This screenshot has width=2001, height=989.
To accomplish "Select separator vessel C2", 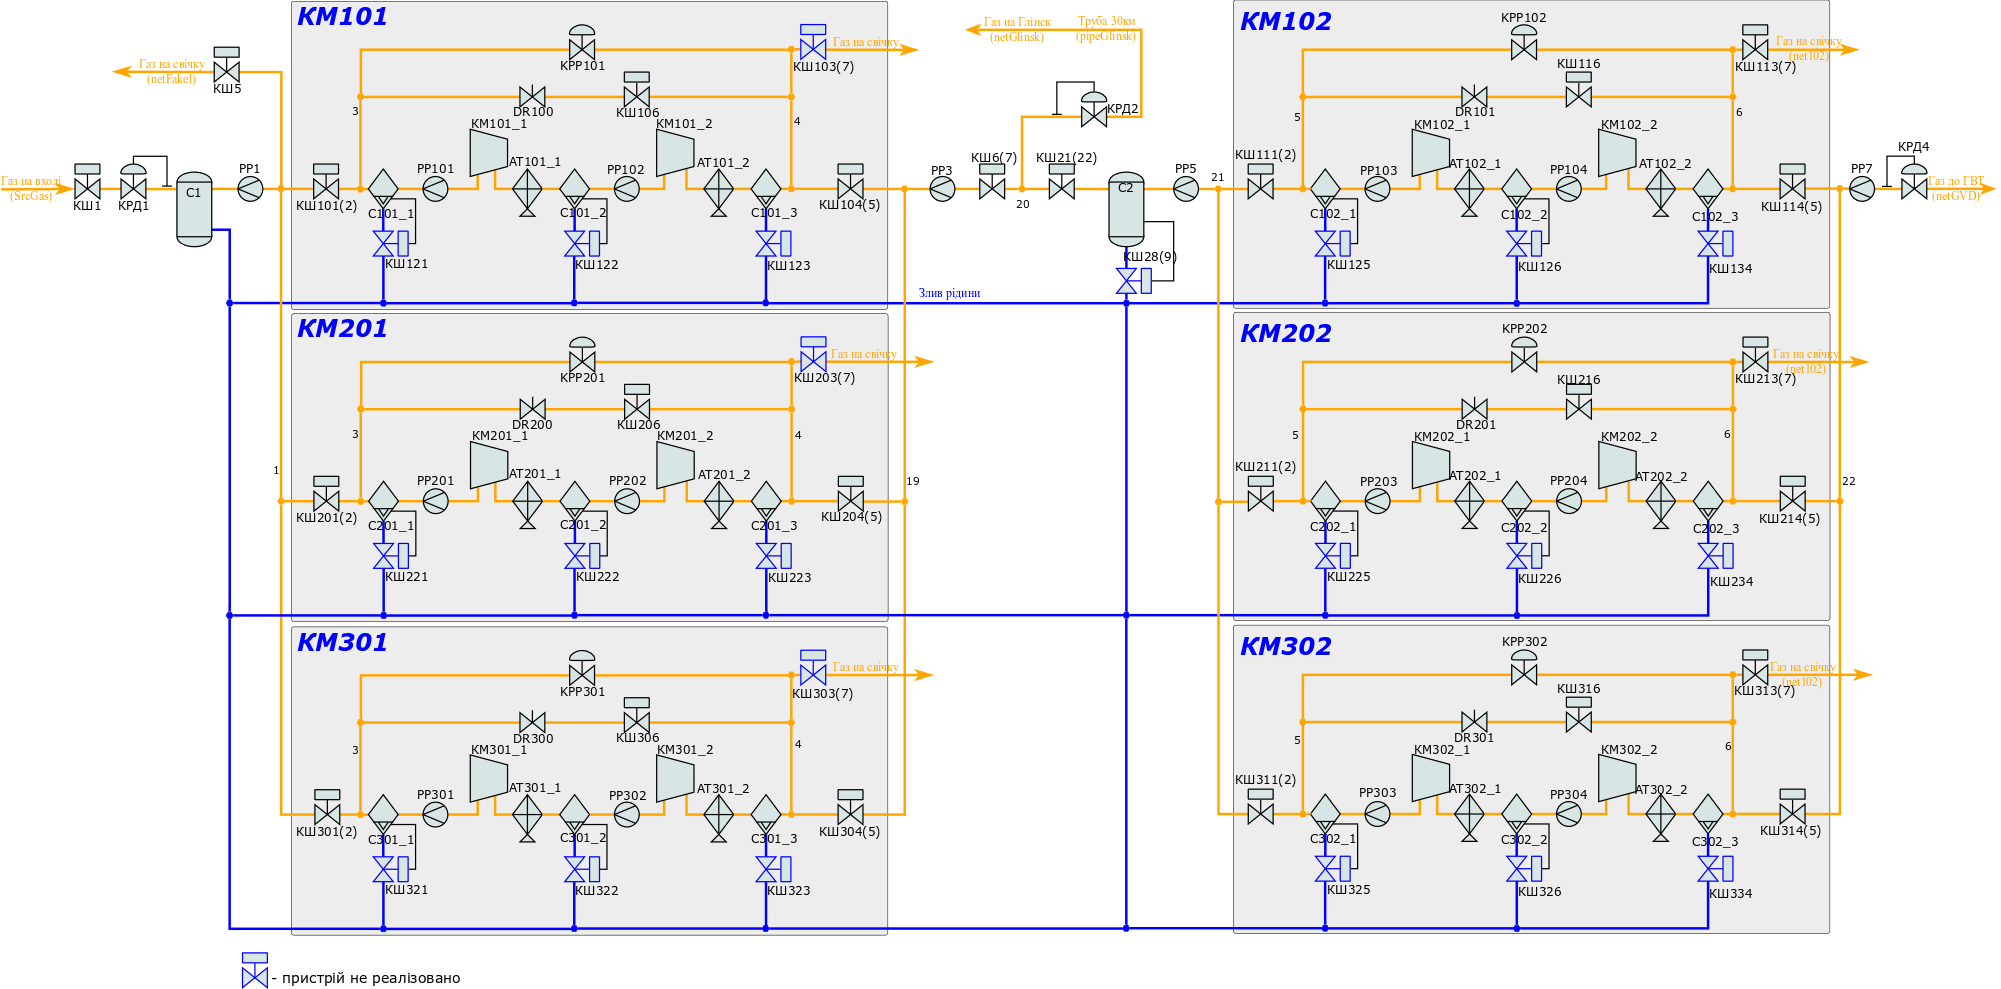I will pyautogui.click(x=1126, y=209).
